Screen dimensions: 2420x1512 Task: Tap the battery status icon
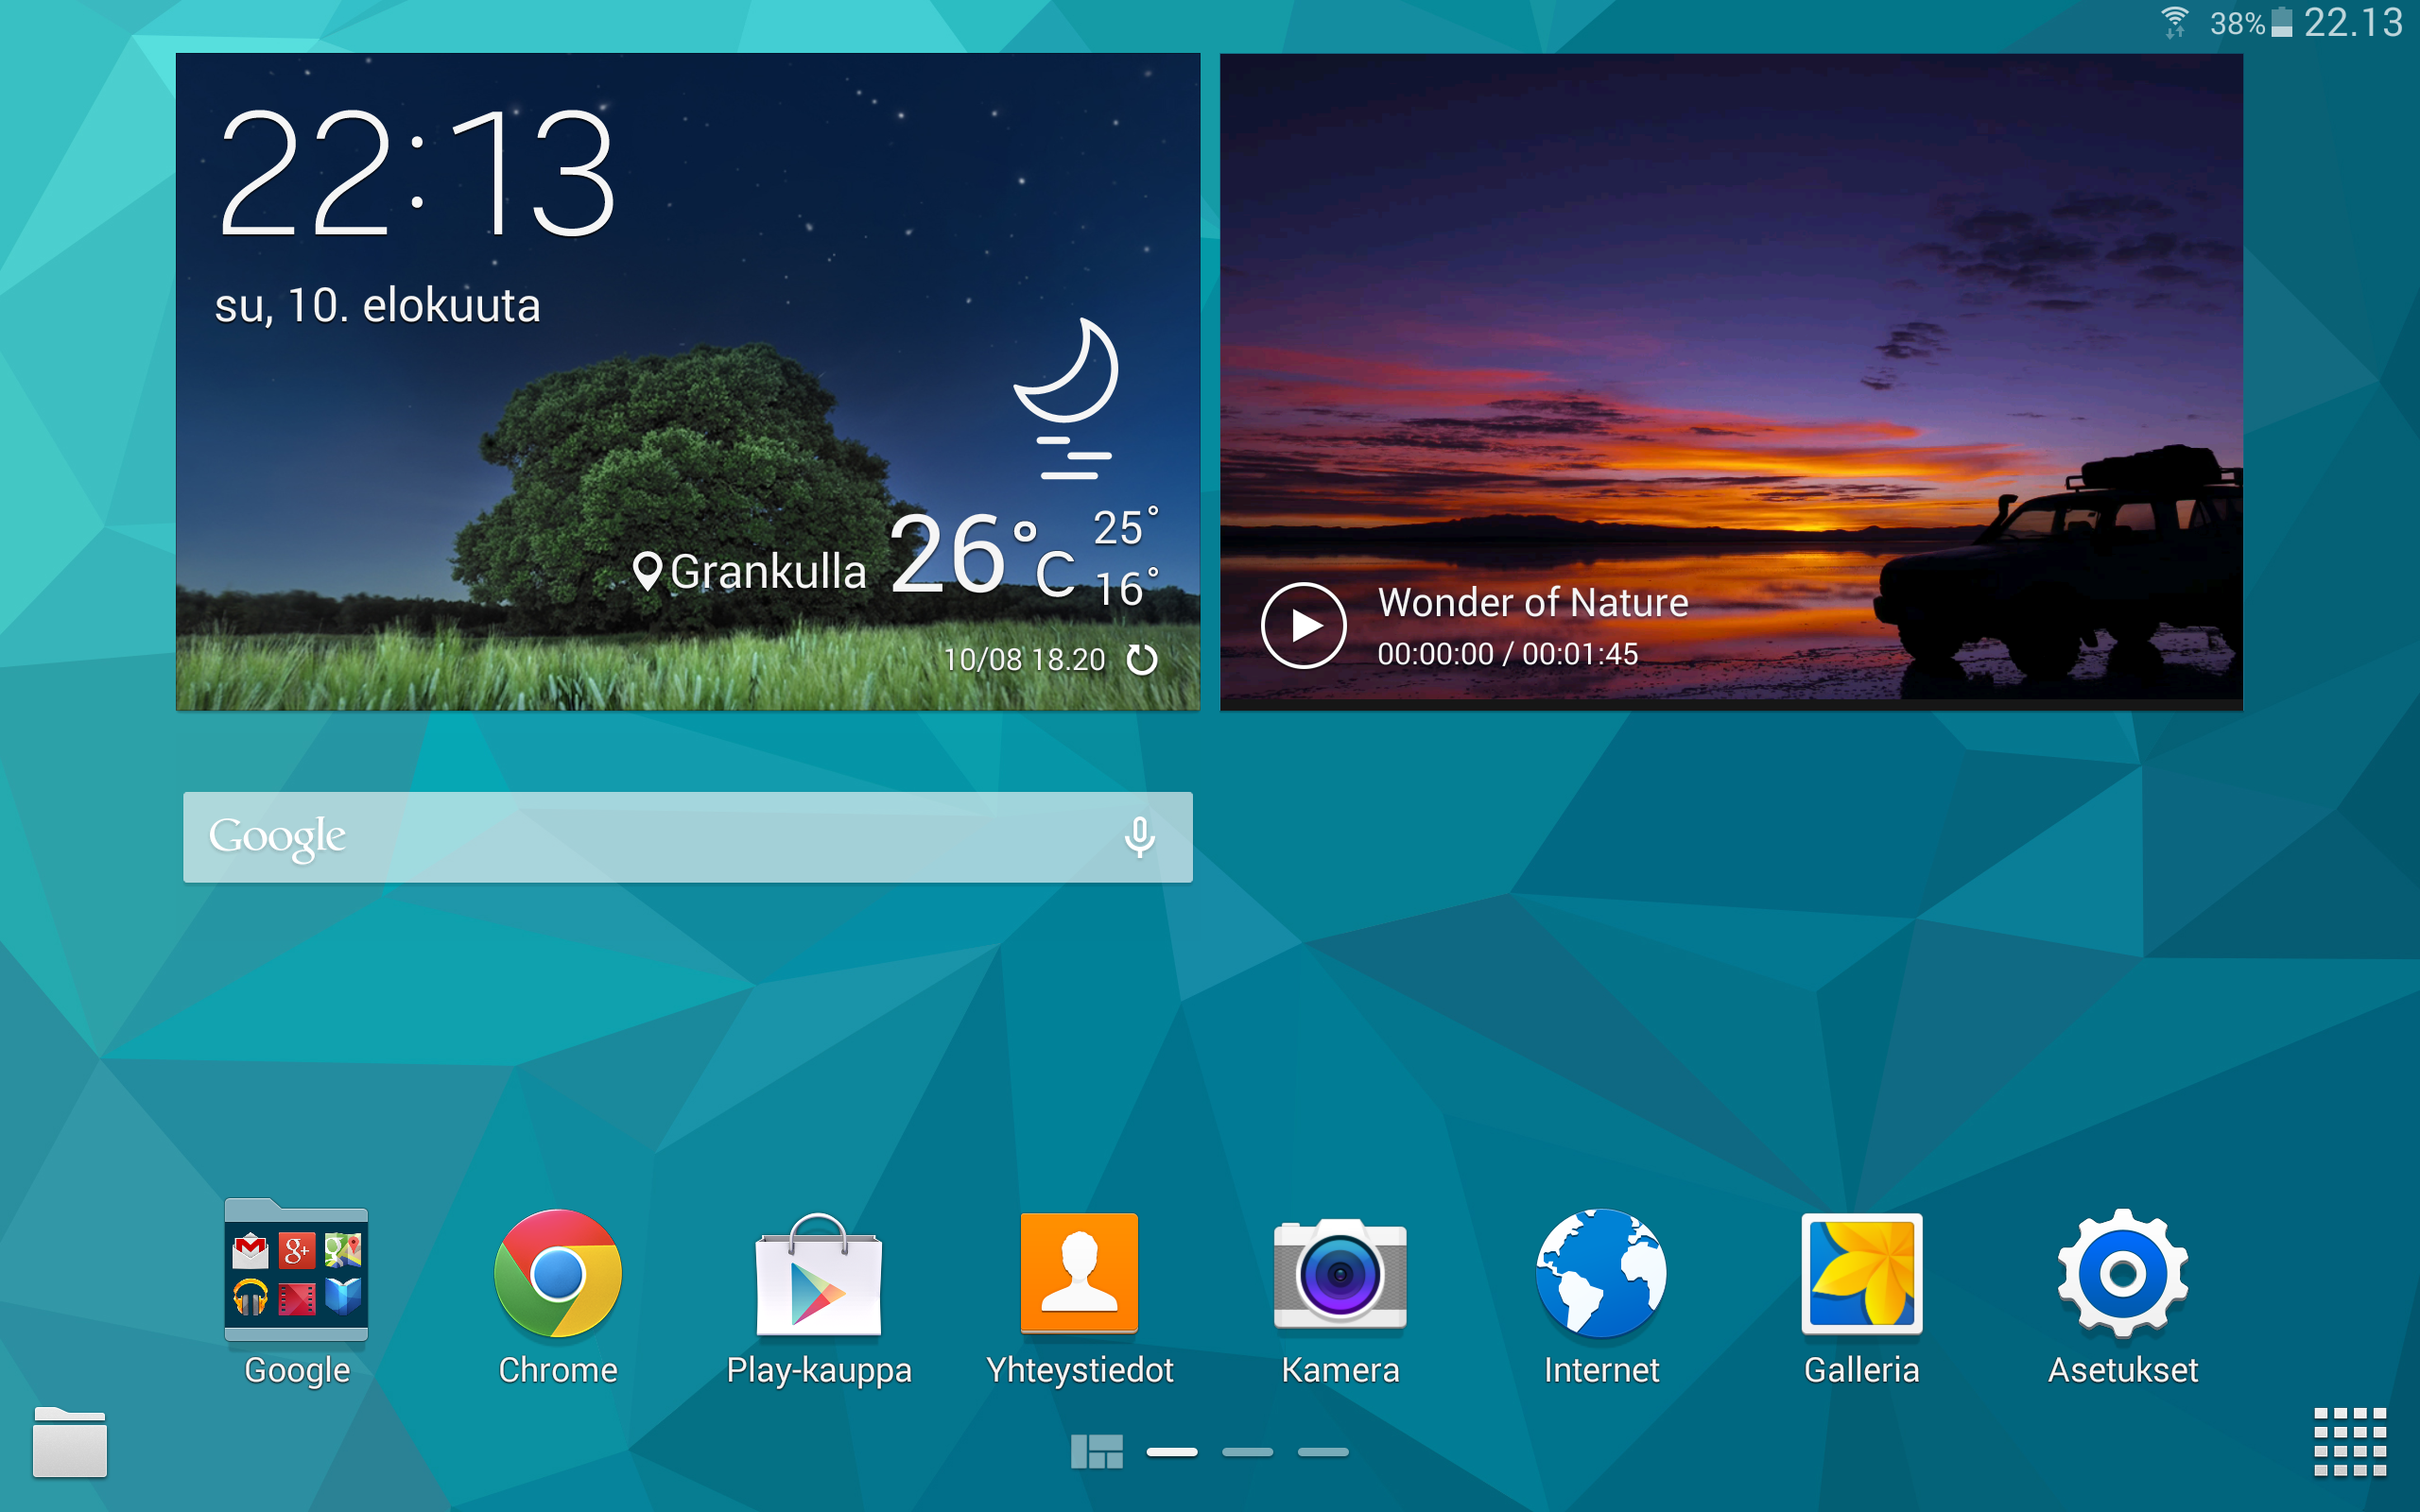click(2282, 22)
